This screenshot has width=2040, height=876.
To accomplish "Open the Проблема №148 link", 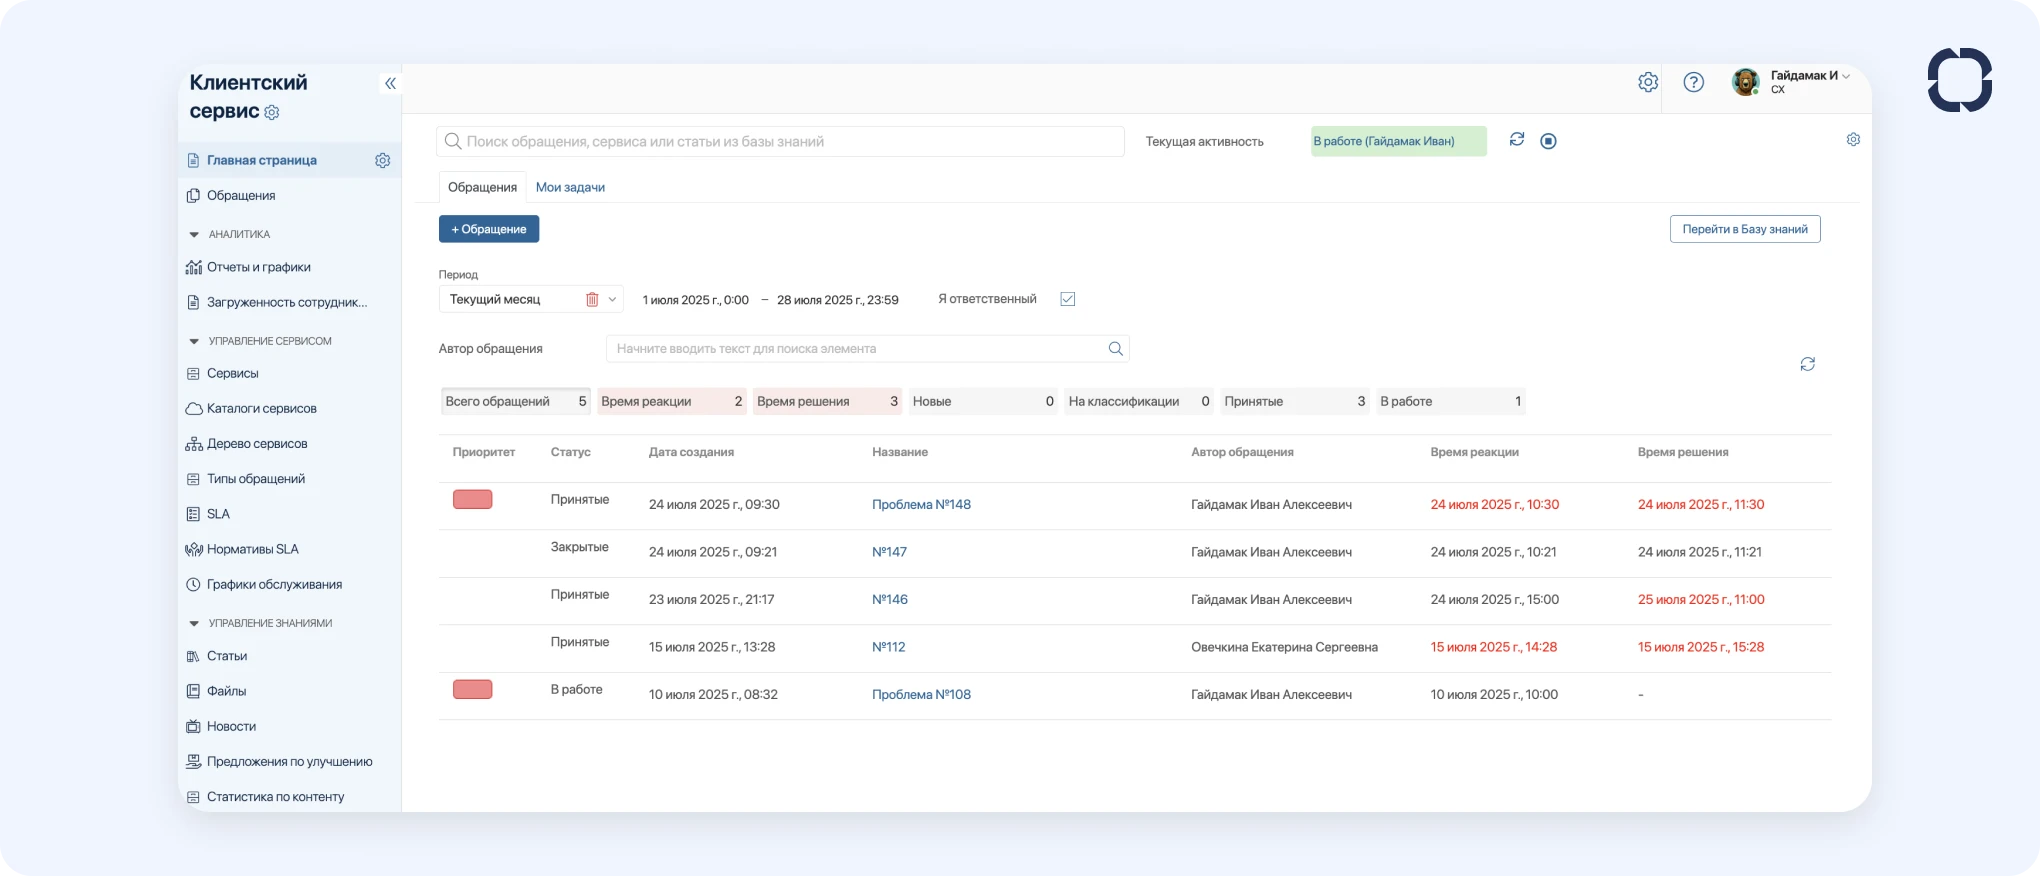I will pos(921,505).
